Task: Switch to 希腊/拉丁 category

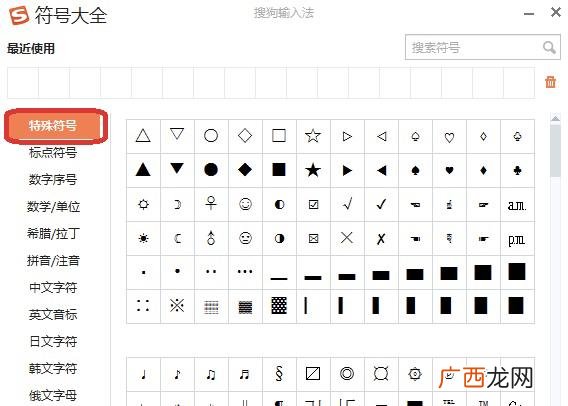Action: pos(53,234)
